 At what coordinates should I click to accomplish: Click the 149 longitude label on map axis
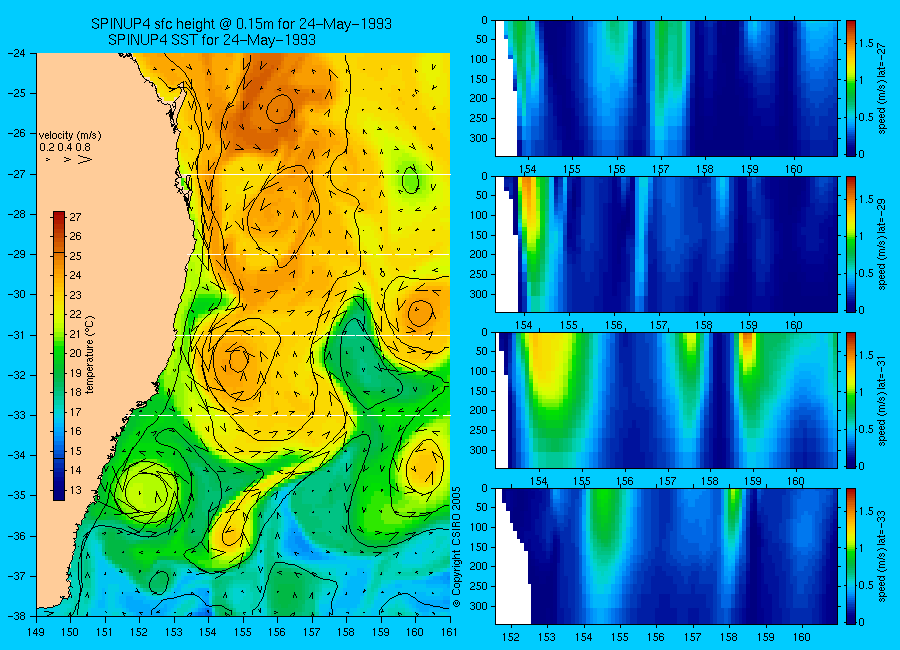[36, 633]
